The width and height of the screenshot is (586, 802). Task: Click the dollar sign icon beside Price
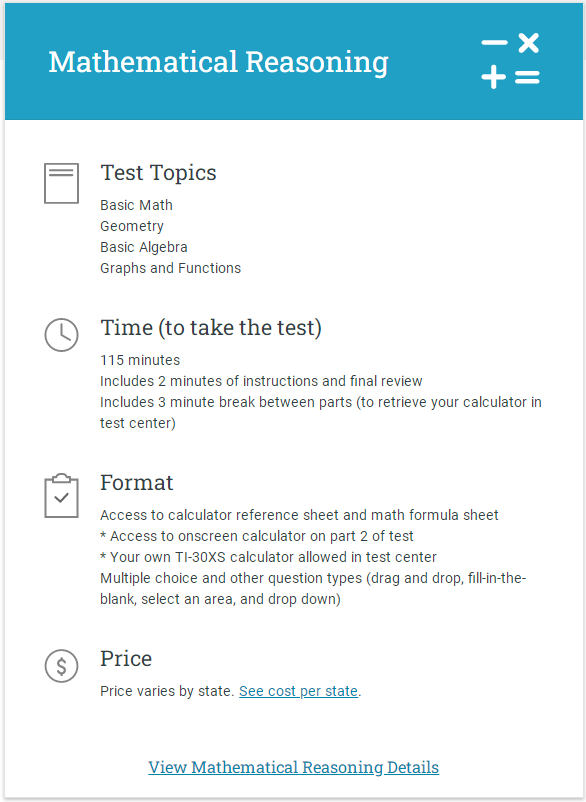[x=61, y=666]
